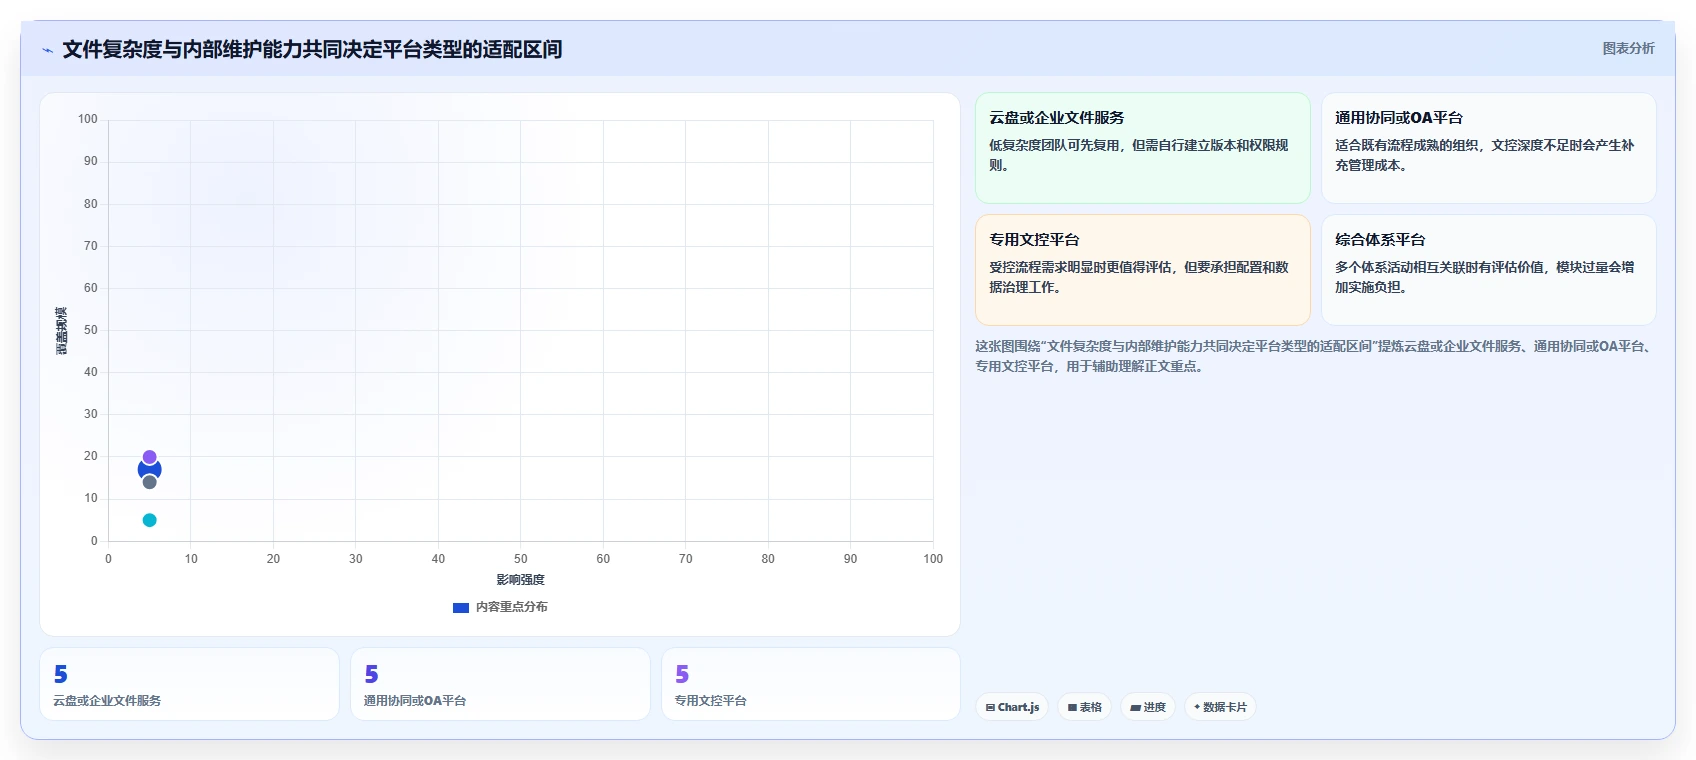Click the text 适合既有流程成熟的组织
Screen dimensions: 1696x760
[x=1407, y=145]
